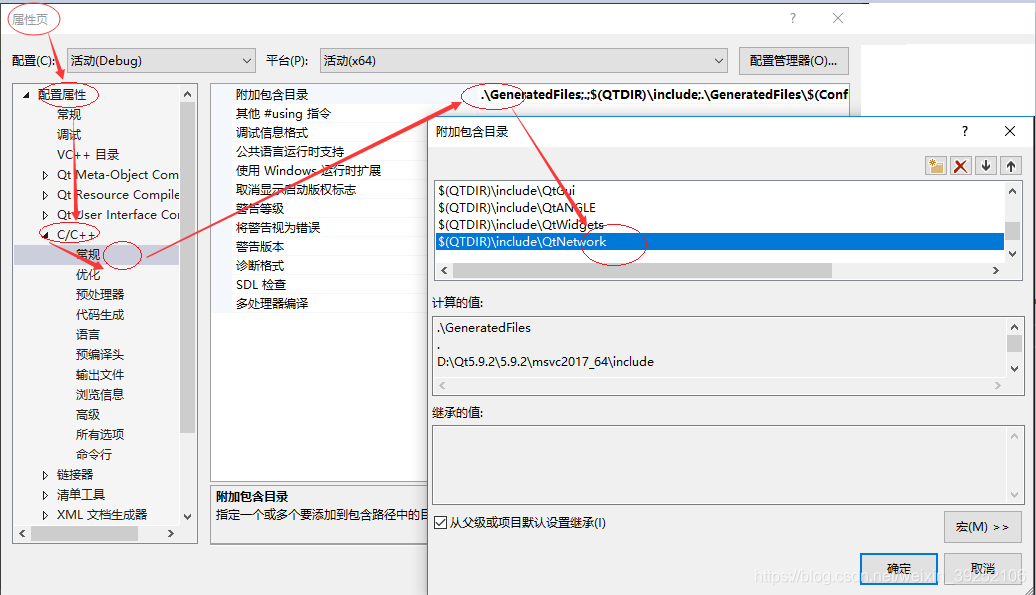The width and height of the screenshot is (1036, 595).
Task: Click down arrow of include list scrollbar
Action: pos(1012,254)
